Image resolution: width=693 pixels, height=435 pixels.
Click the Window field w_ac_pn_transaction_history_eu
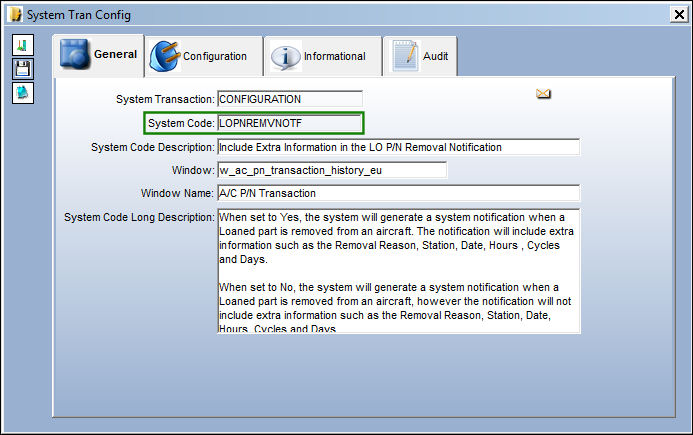click(x=332, y=170)
